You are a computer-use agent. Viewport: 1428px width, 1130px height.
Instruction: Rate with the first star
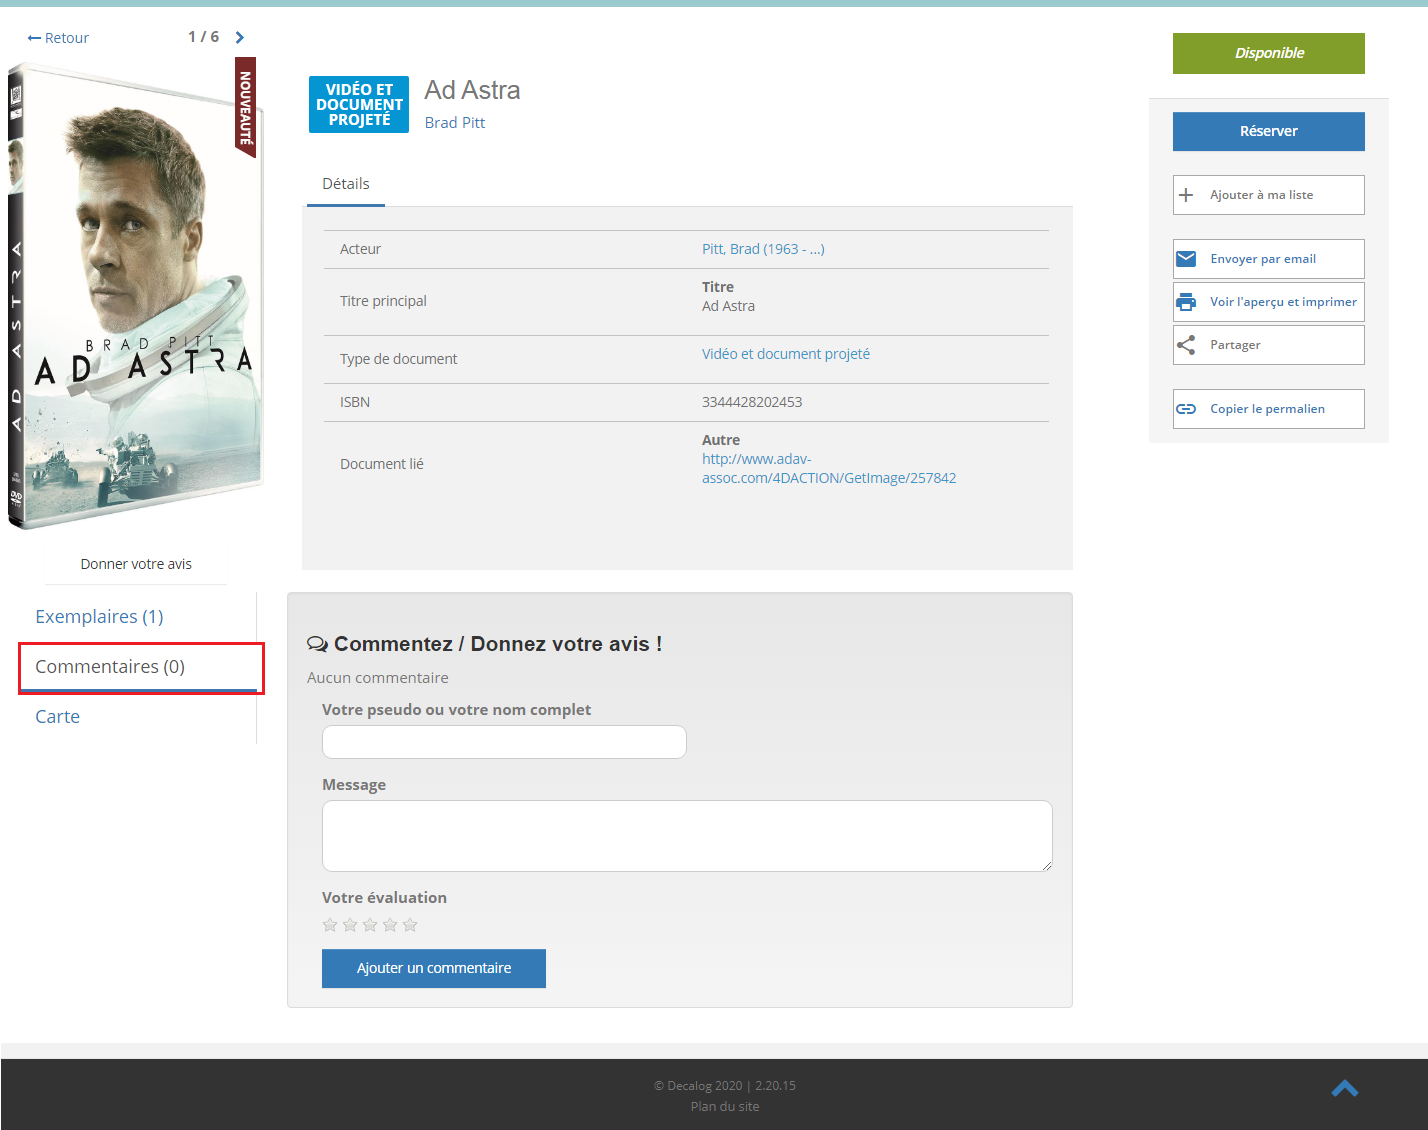pos(330,925)
